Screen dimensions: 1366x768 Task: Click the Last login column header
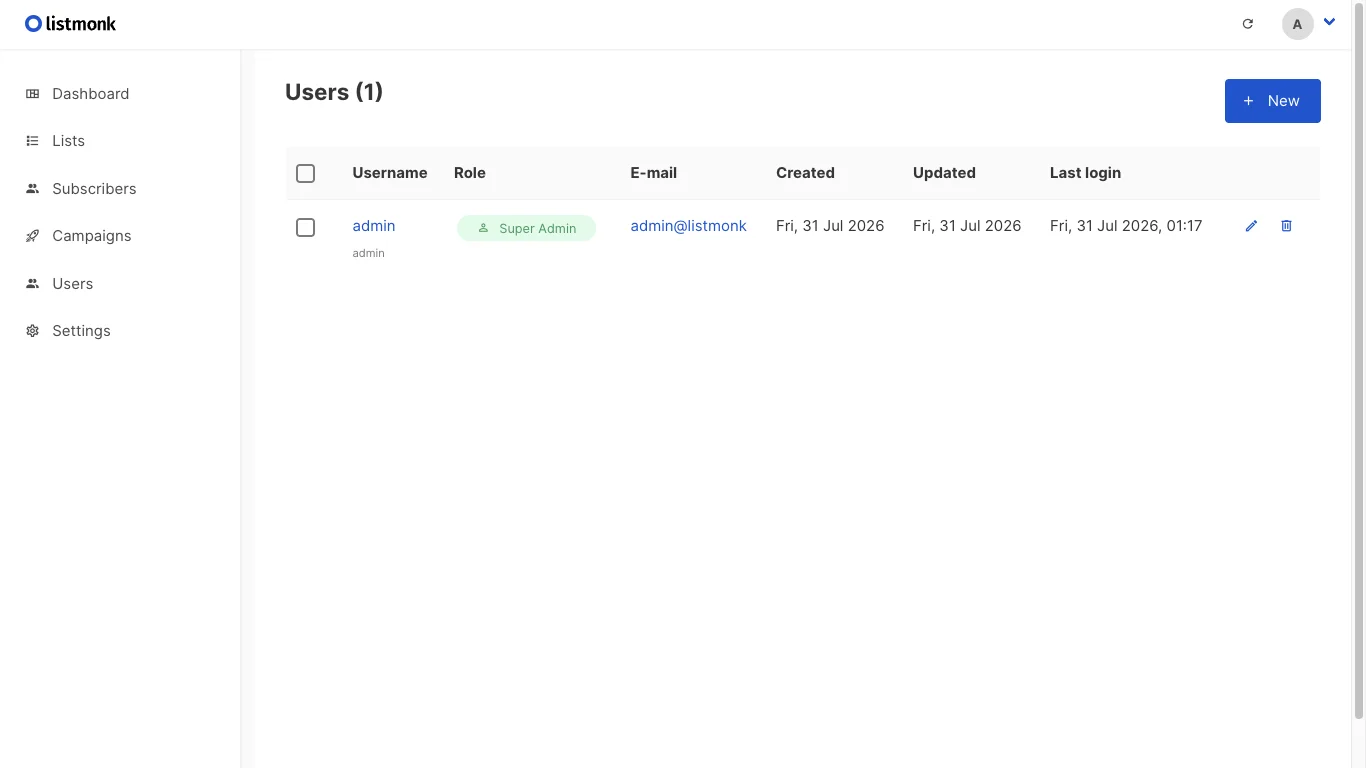tap(1085, 173)
